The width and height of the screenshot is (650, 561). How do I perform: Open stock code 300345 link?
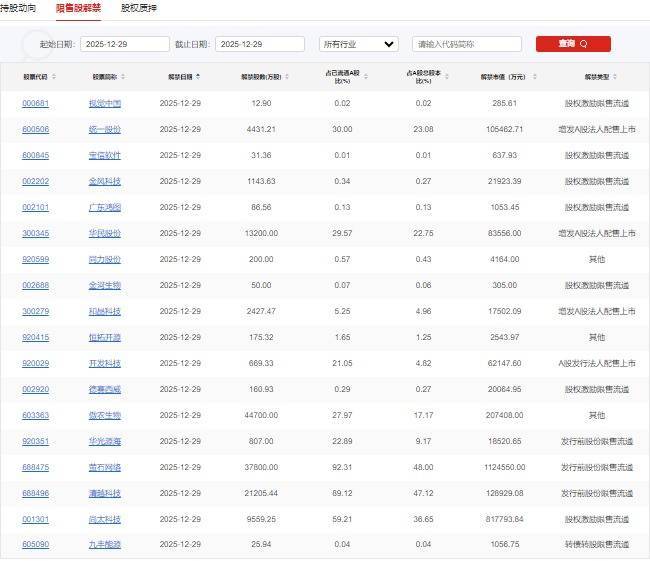point(35,233)
